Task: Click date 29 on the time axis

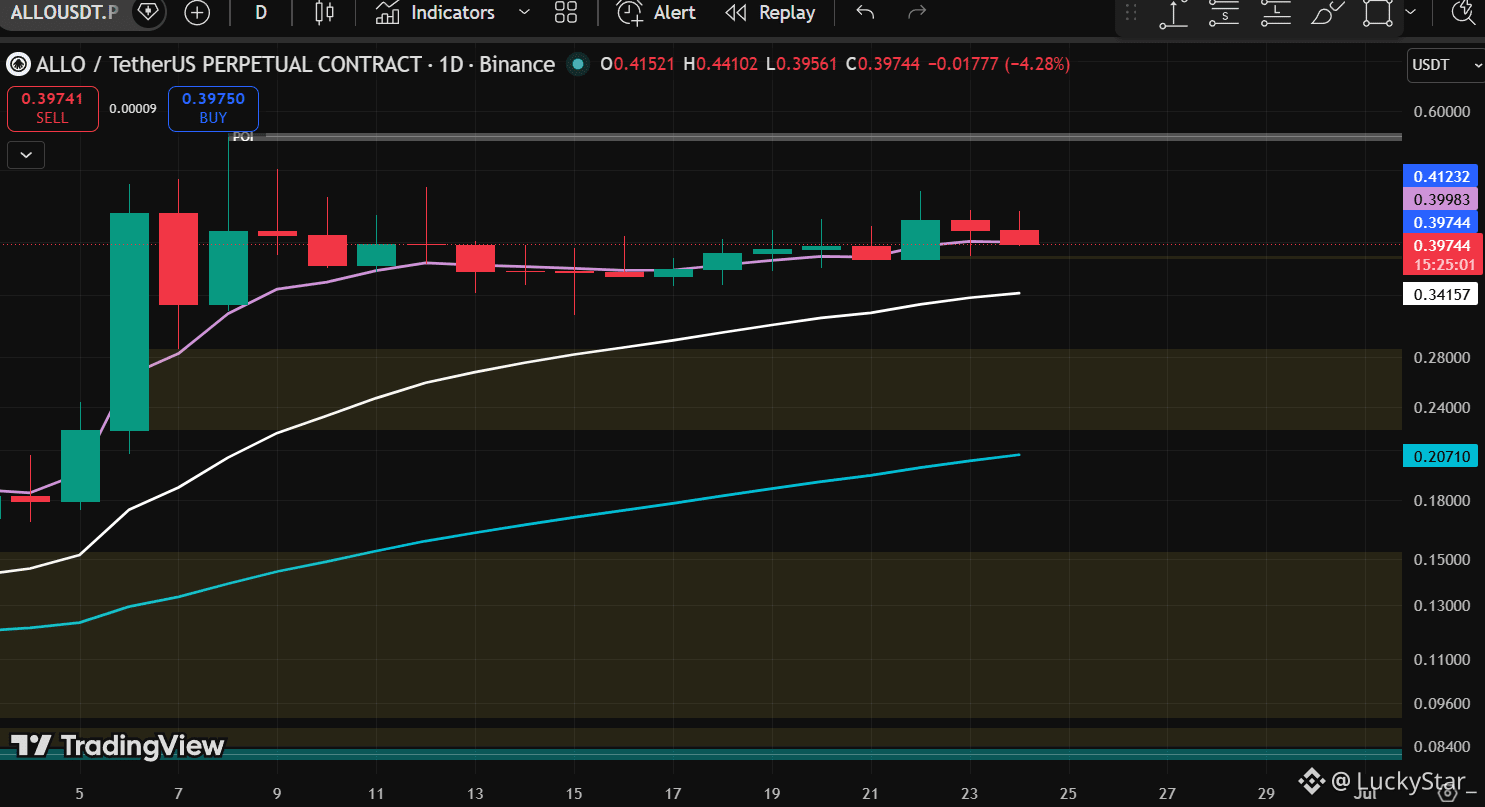Action: pos(1265,793)
